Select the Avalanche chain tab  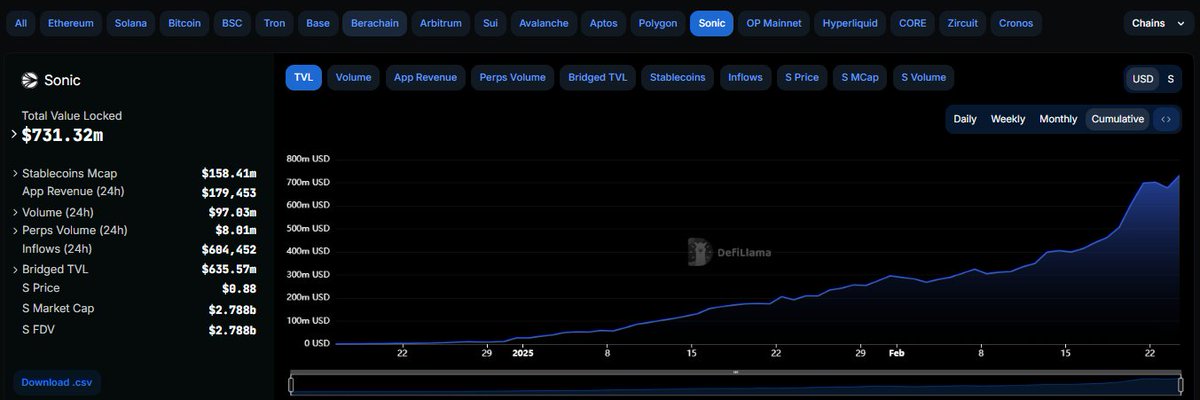tap(544, 22)
